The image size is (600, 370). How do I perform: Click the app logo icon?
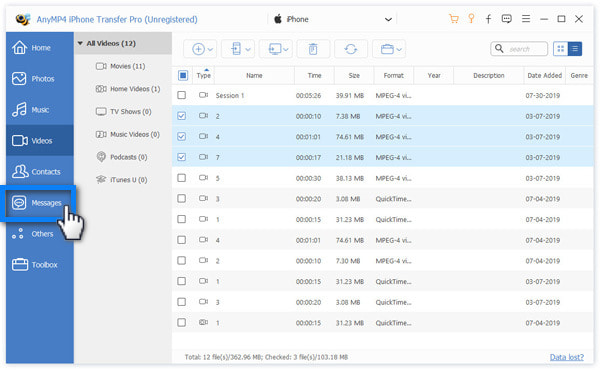[x=23, y=19]
